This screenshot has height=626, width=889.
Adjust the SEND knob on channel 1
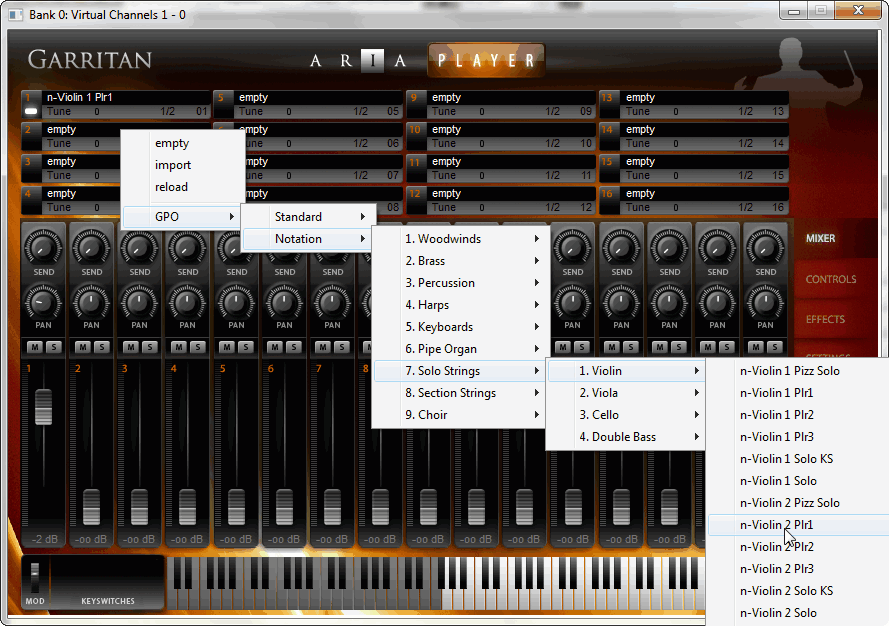[43, 247]
